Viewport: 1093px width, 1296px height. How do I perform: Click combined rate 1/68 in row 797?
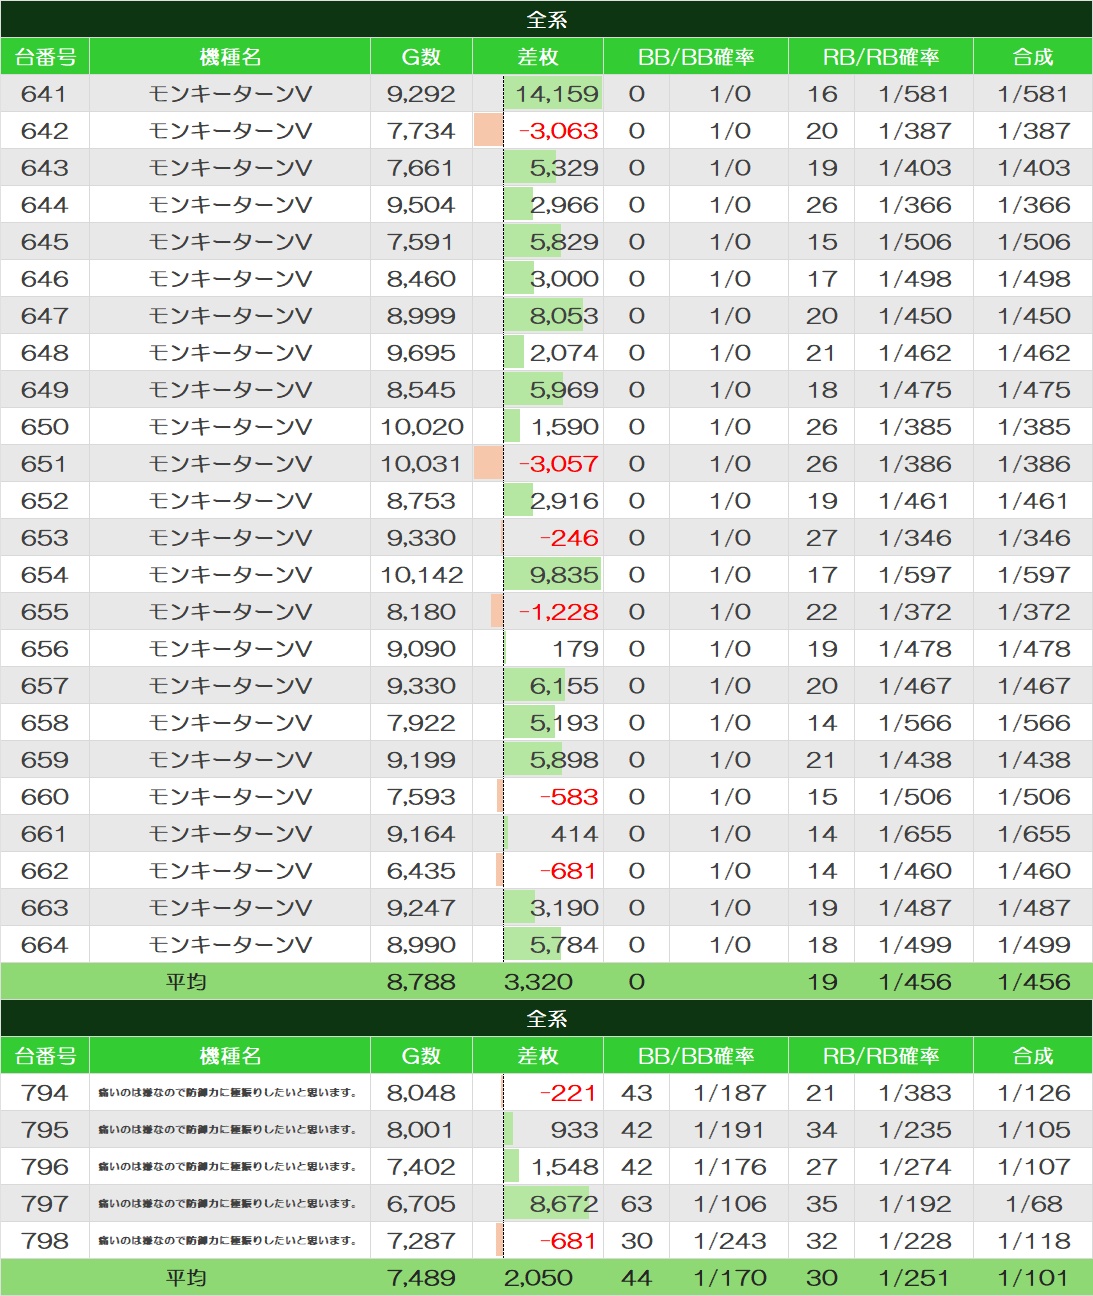click(x=1033, y=1204)
